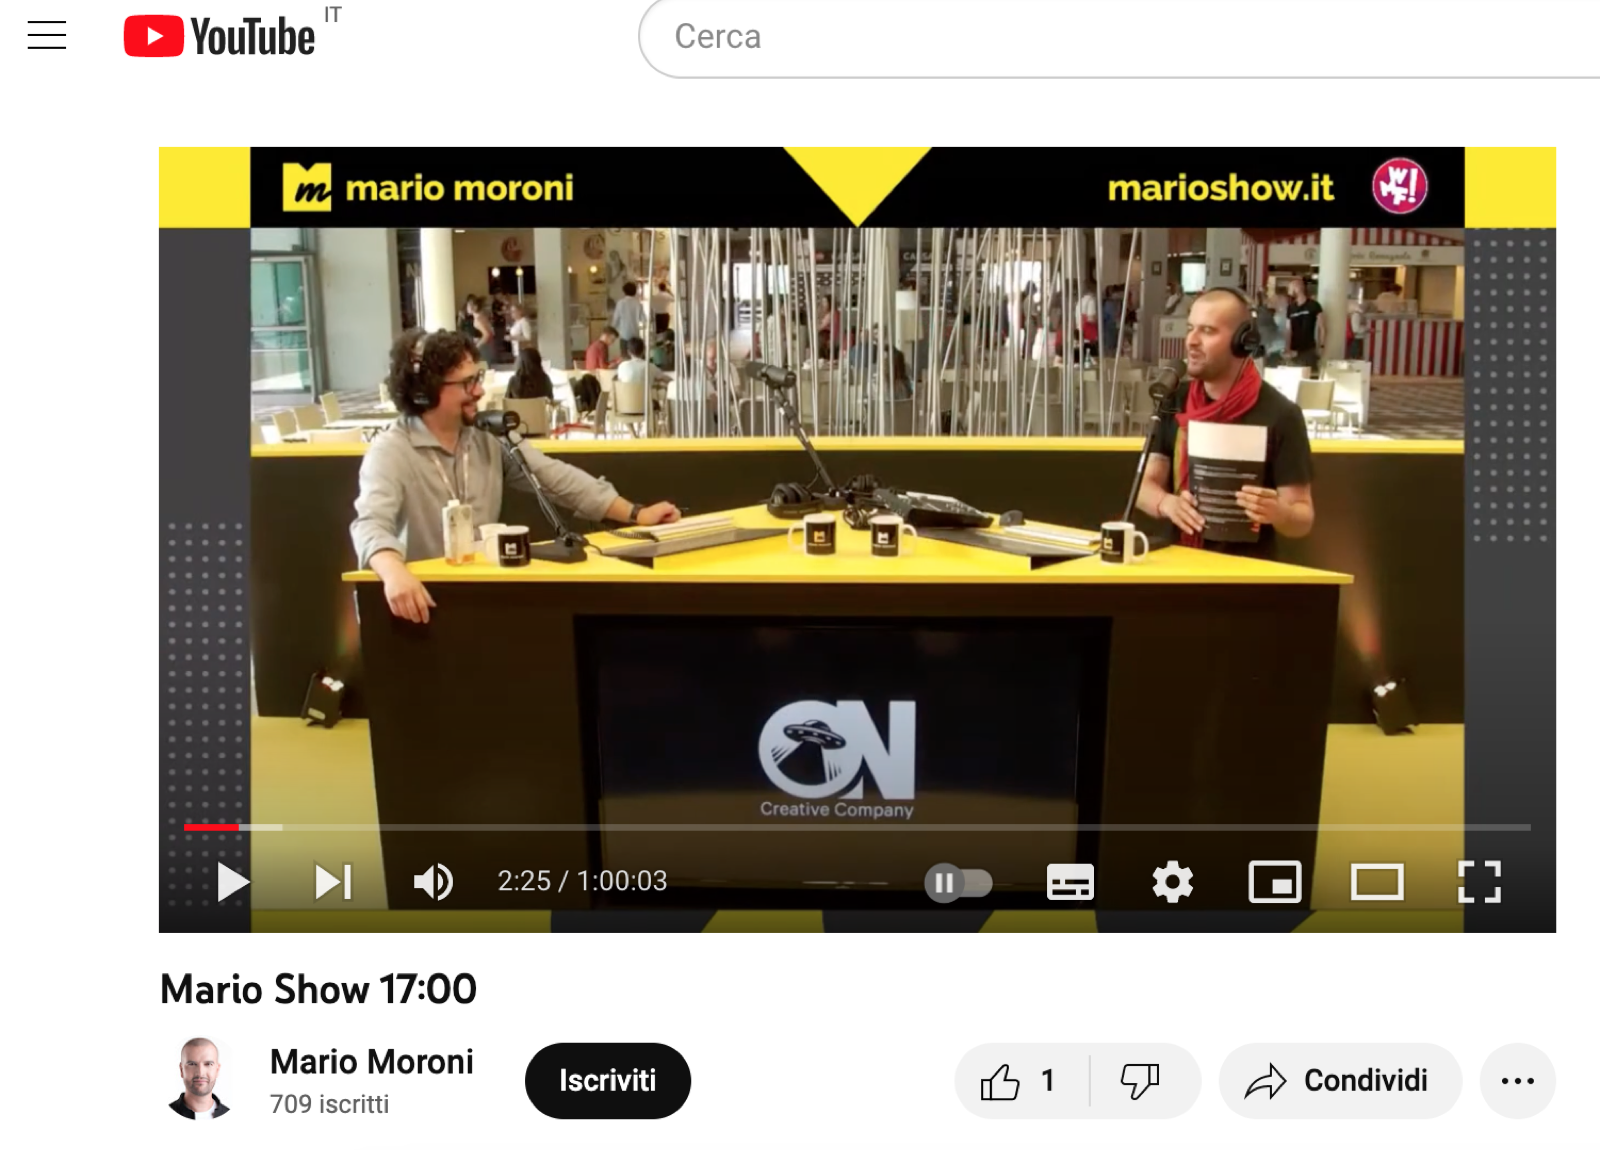Open the more actions three-dot menu

1518,1081
